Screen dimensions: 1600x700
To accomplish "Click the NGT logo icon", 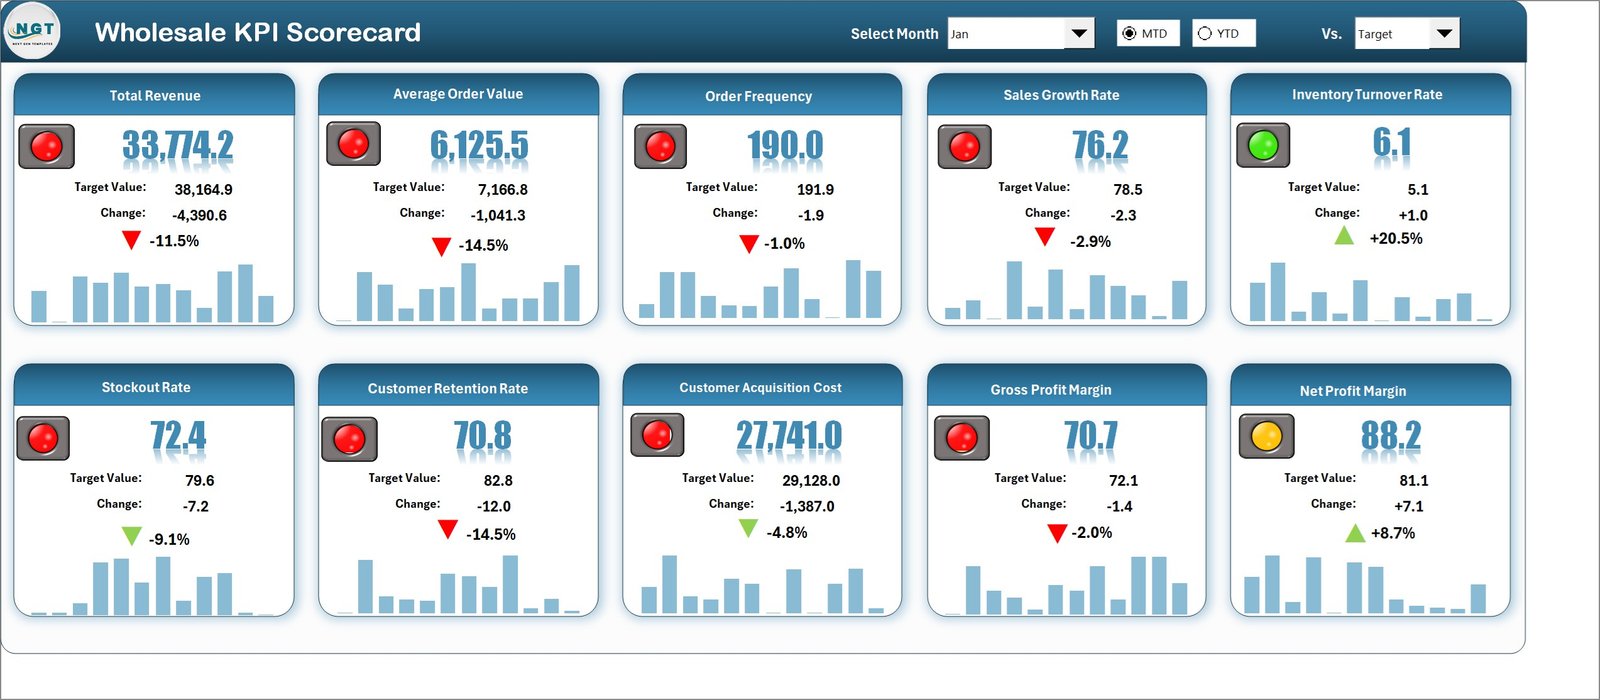I will tap(33, 32).
